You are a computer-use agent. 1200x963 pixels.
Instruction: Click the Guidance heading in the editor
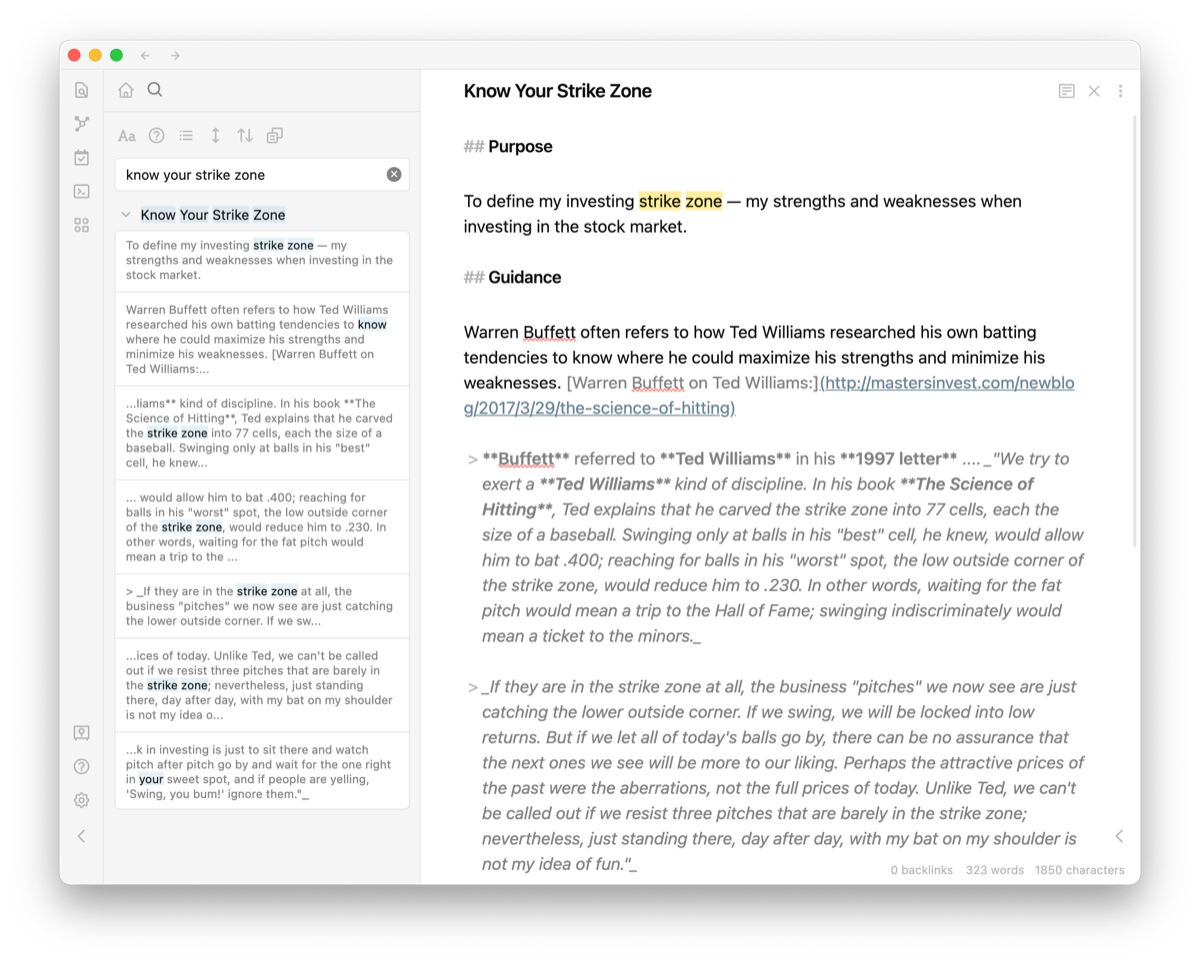point(525,277)
